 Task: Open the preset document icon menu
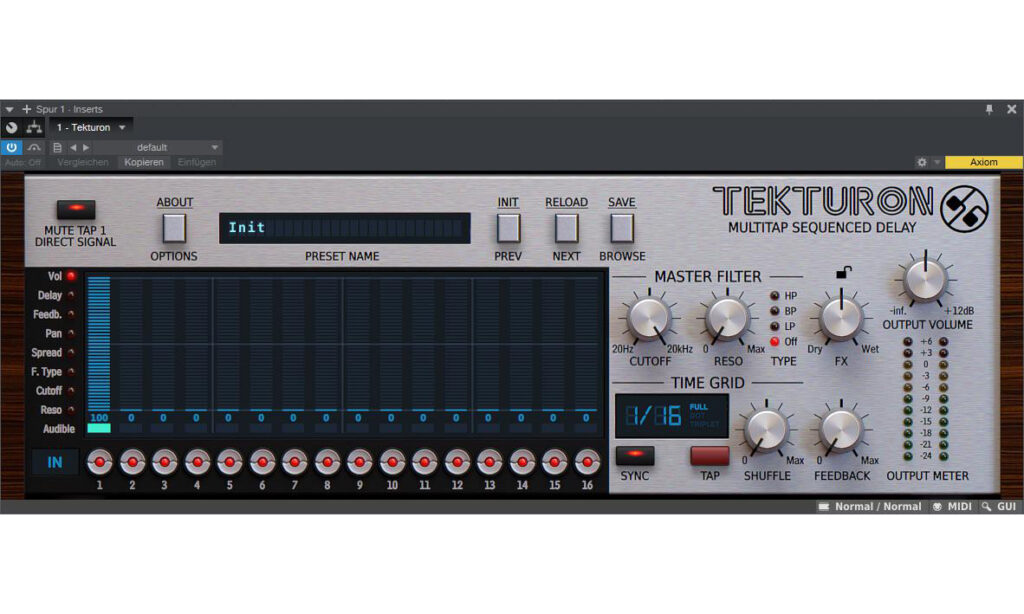point(57,148)
